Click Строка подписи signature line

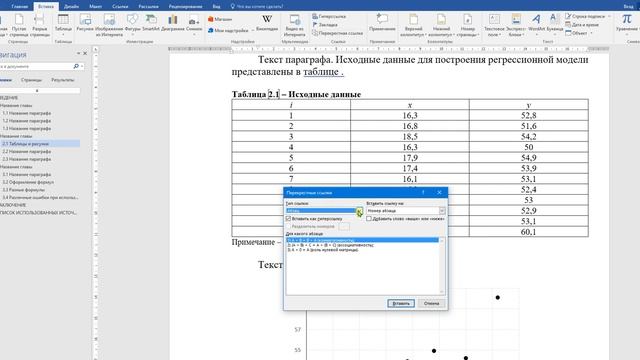coord(585,16)
